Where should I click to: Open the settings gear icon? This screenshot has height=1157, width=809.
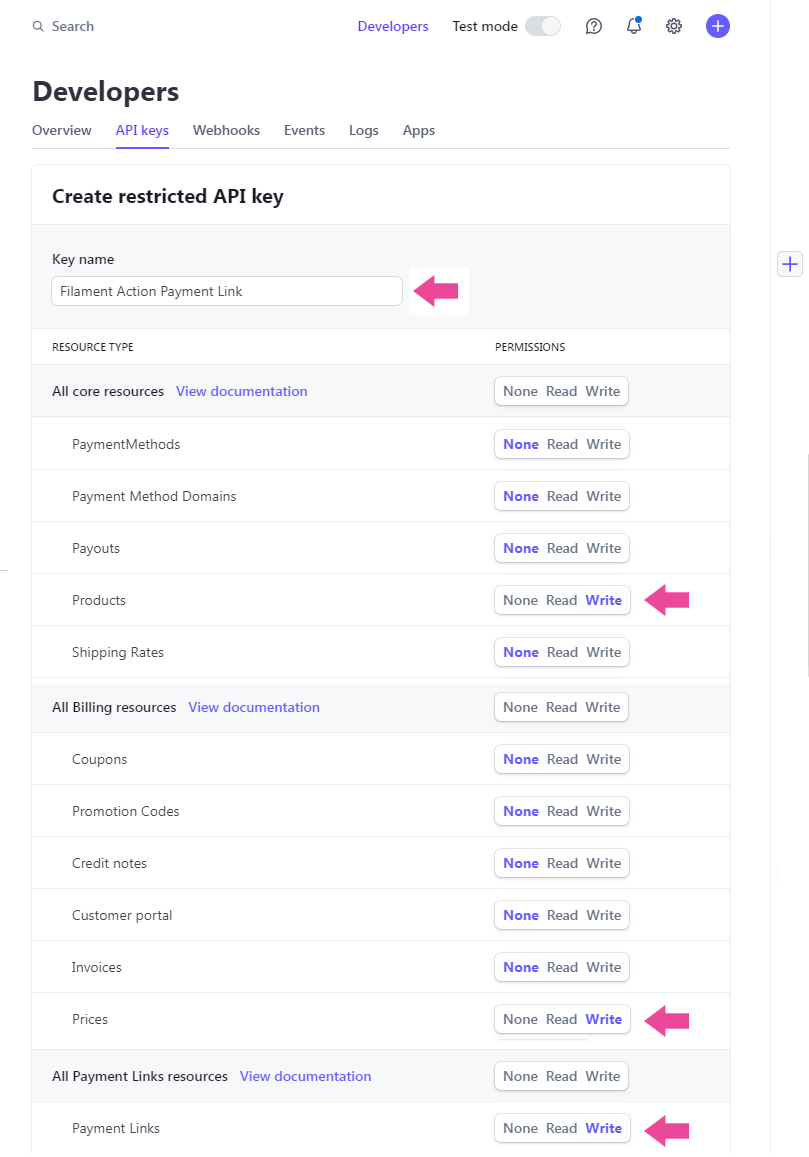coord(674,27)
